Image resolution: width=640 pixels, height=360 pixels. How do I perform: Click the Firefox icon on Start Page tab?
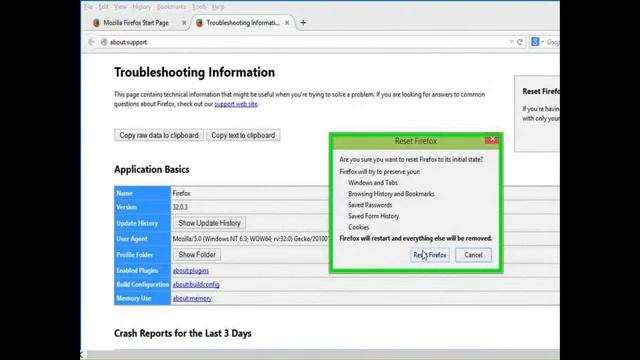[x=96, y=23]
